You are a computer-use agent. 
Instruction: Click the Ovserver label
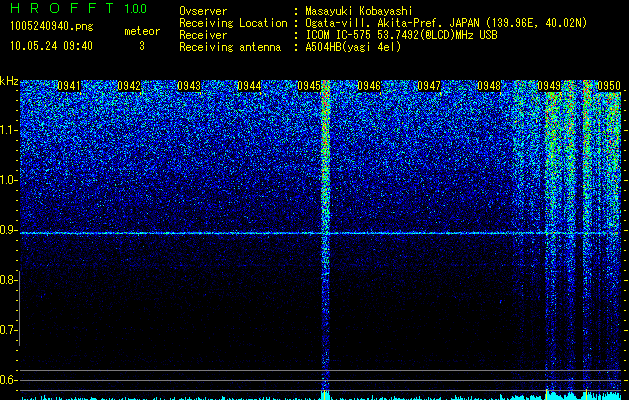[x=203, y=11]
